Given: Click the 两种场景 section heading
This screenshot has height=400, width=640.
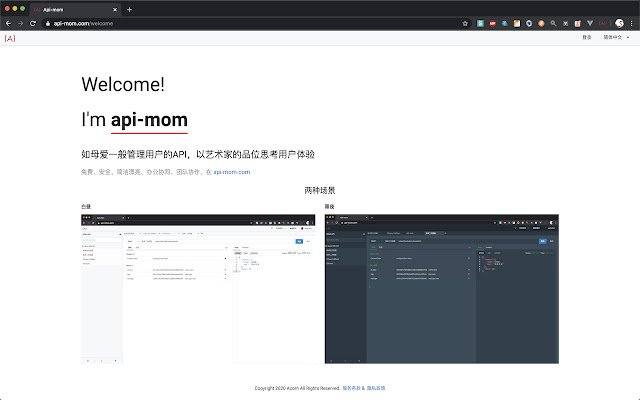Looking at the screenshot, I should pyautogui.click(x=320, y=190).
